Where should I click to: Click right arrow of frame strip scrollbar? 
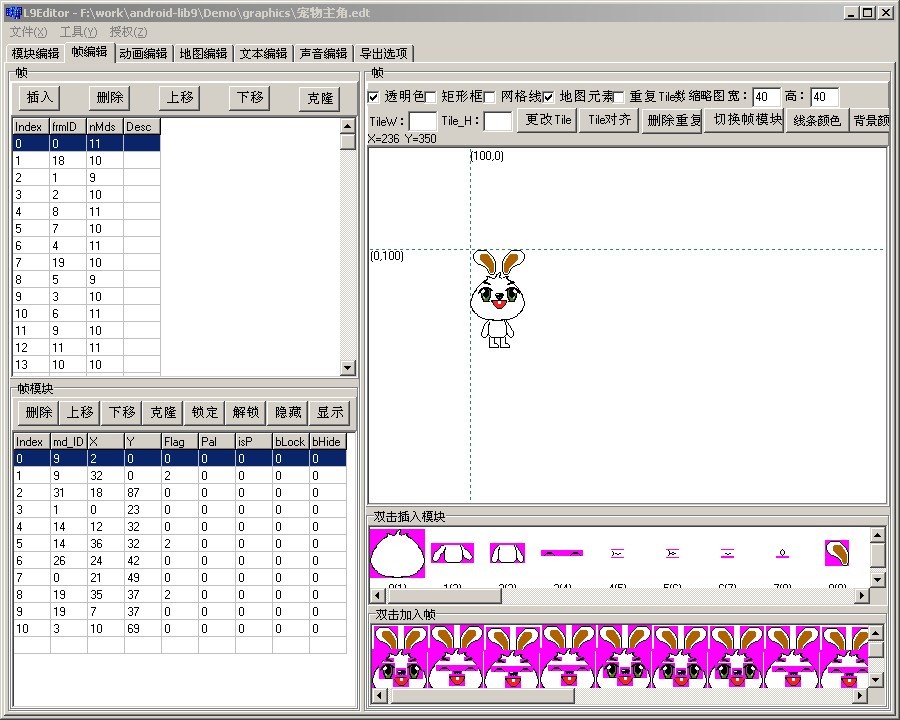coord(859,695)
